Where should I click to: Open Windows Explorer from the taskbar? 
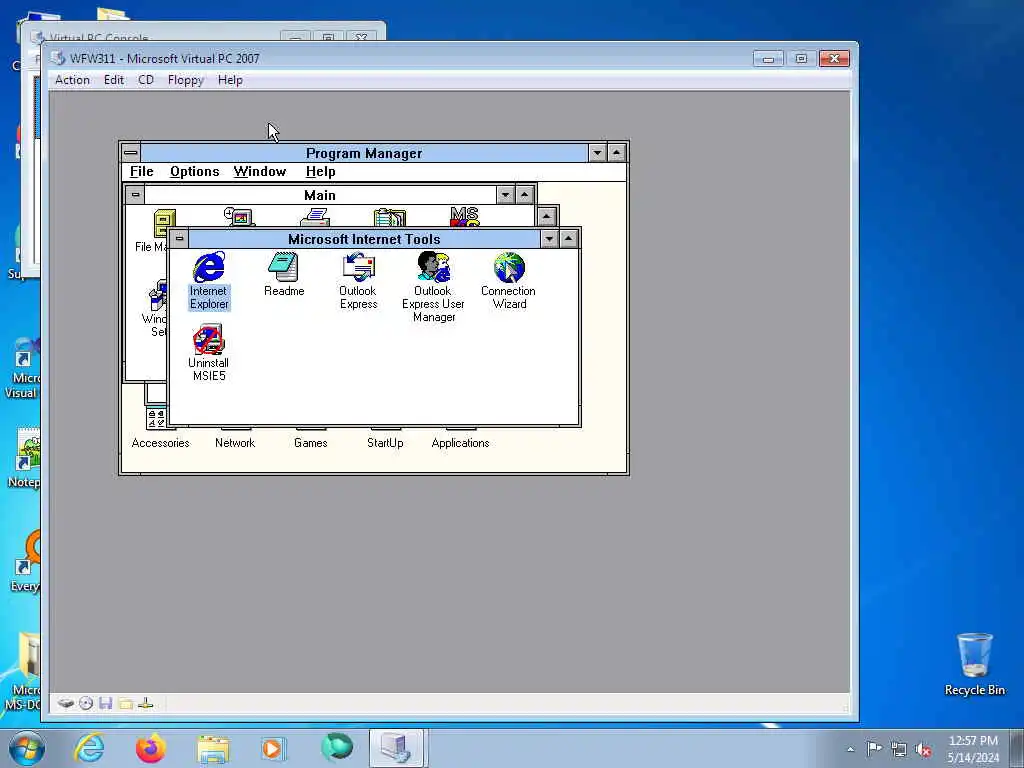[213, 748]
